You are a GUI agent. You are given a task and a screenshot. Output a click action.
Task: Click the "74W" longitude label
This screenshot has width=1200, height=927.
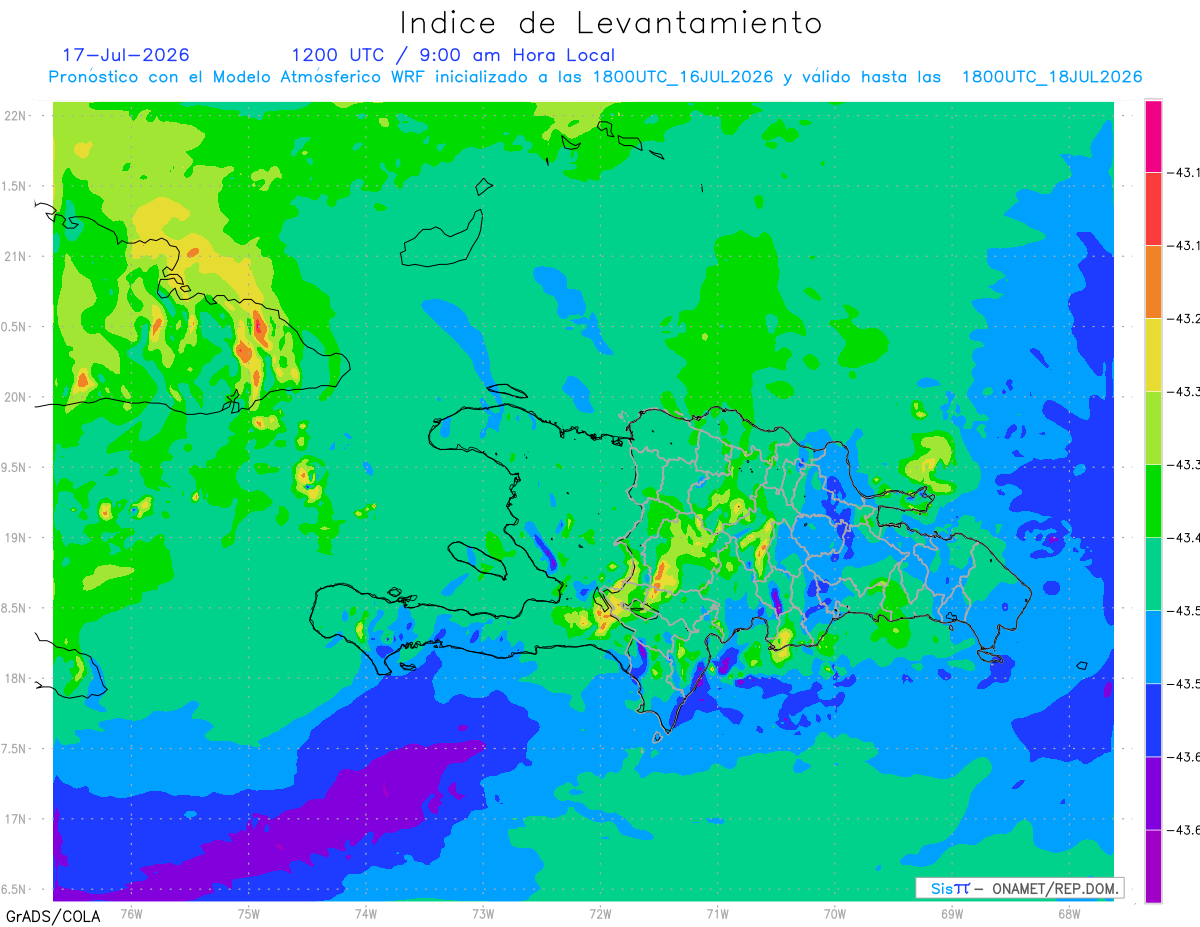click(x=366, y=913)
